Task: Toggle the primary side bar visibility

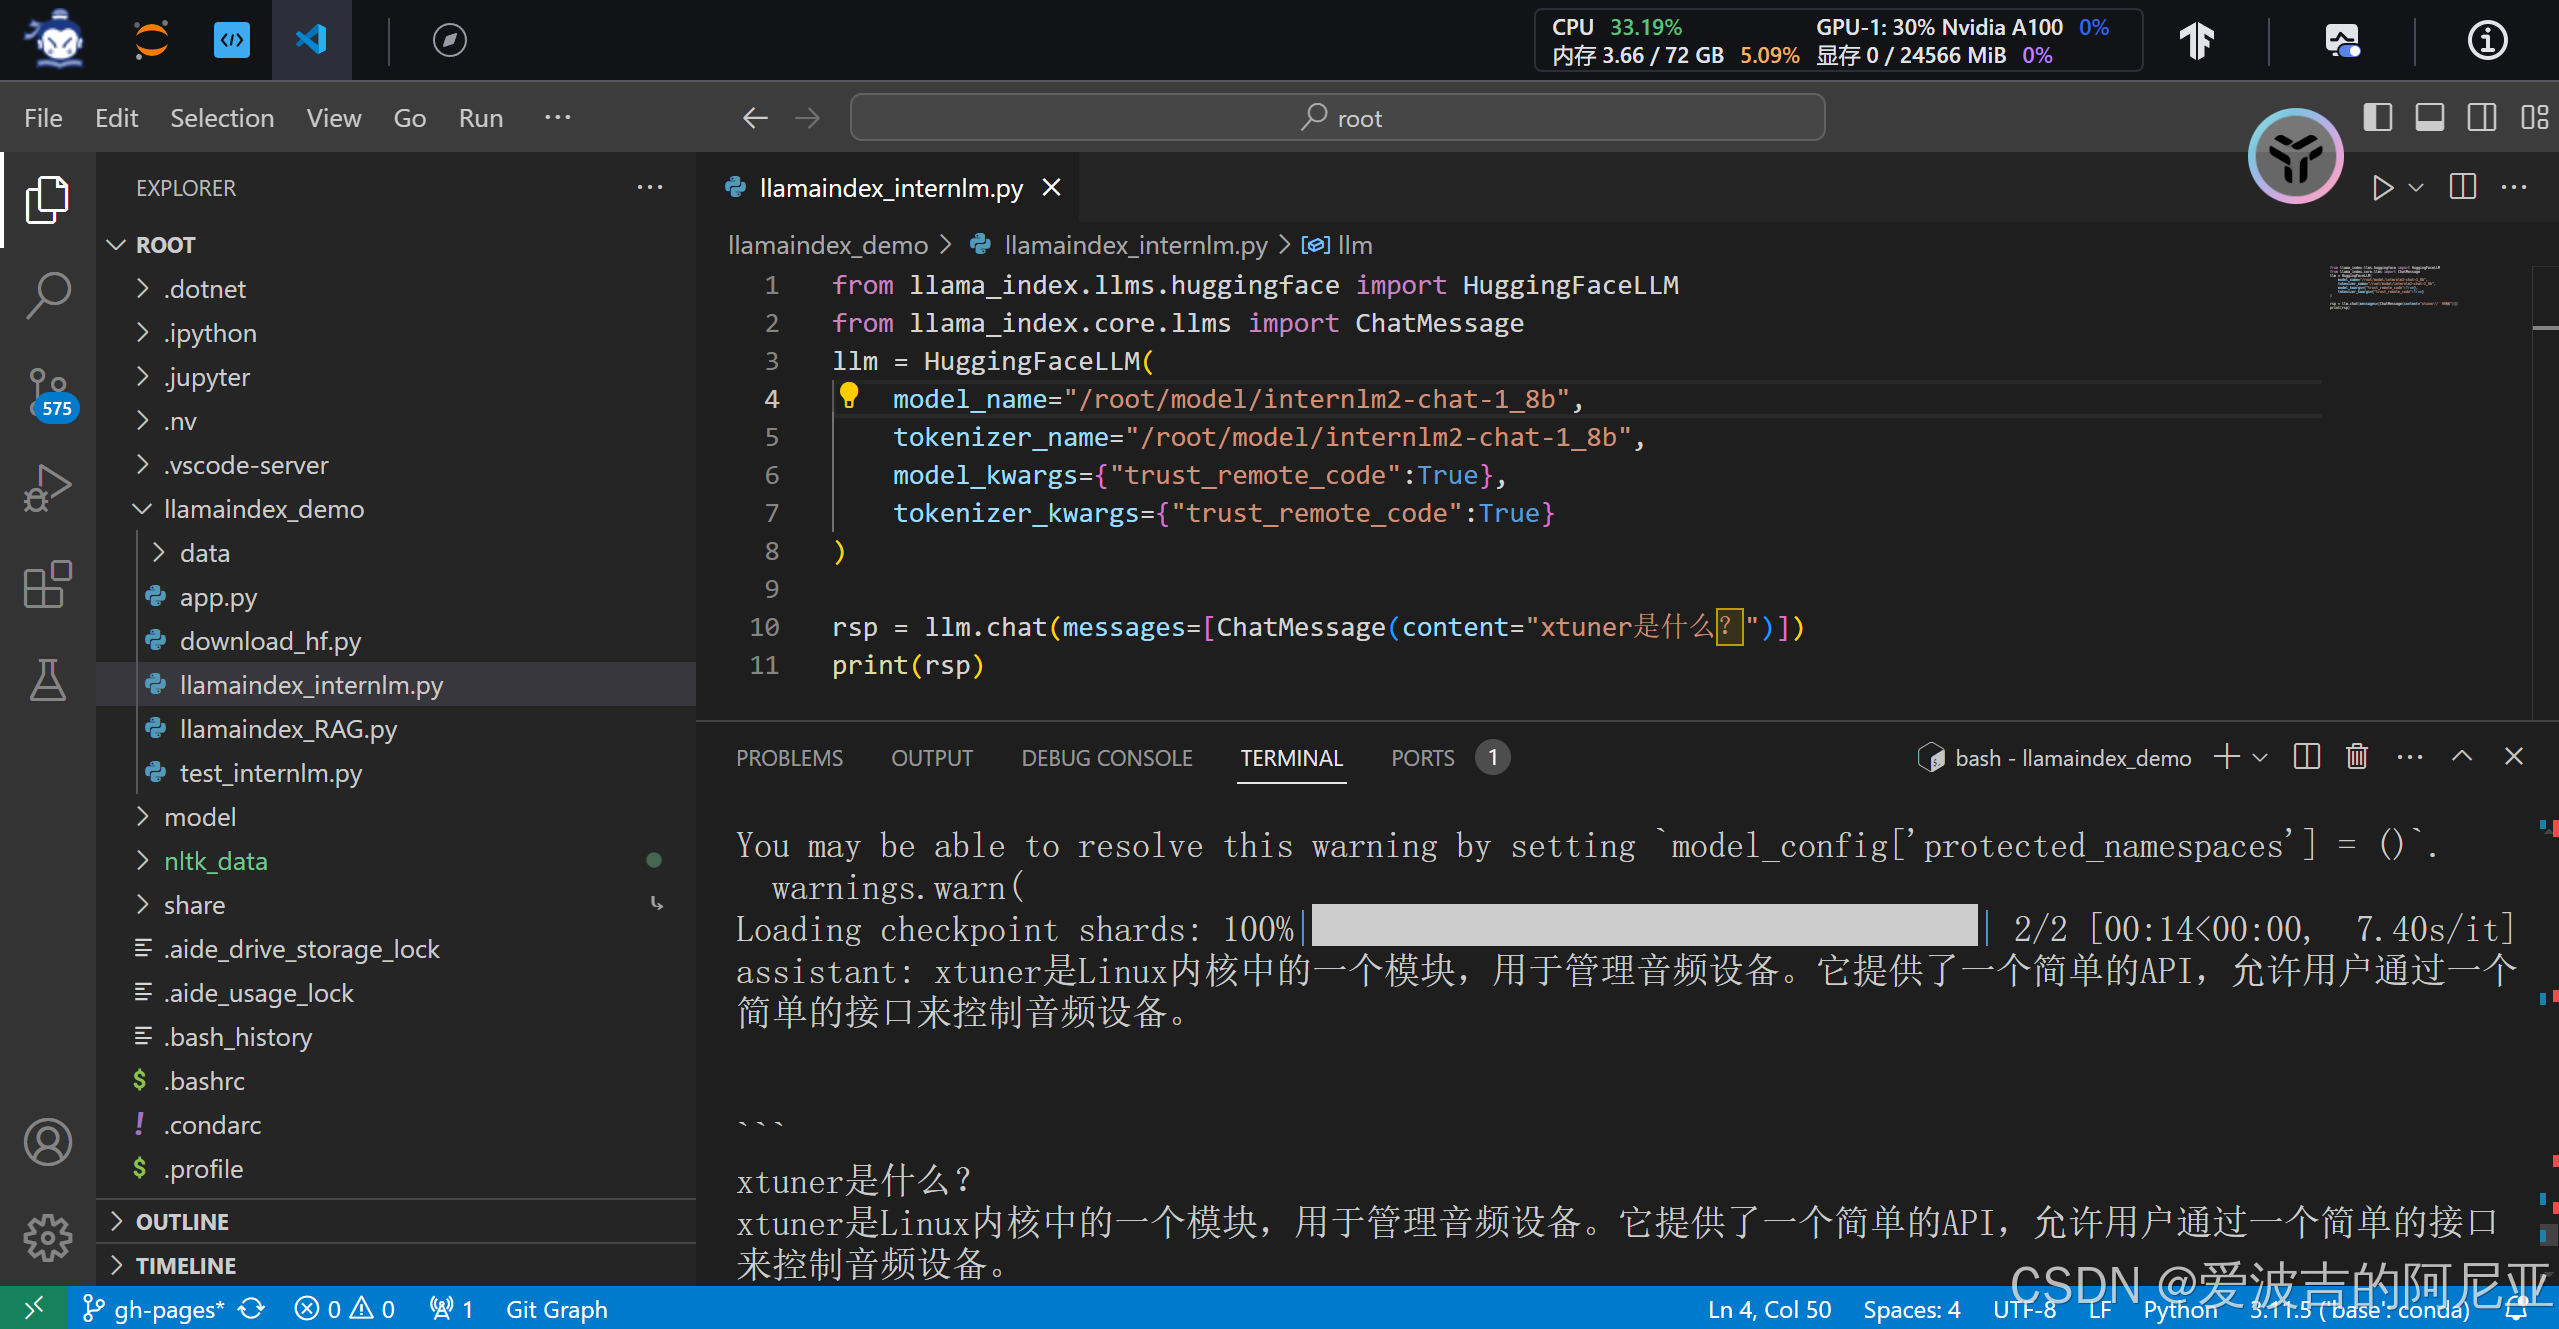Action: (x=2377, y=118)
